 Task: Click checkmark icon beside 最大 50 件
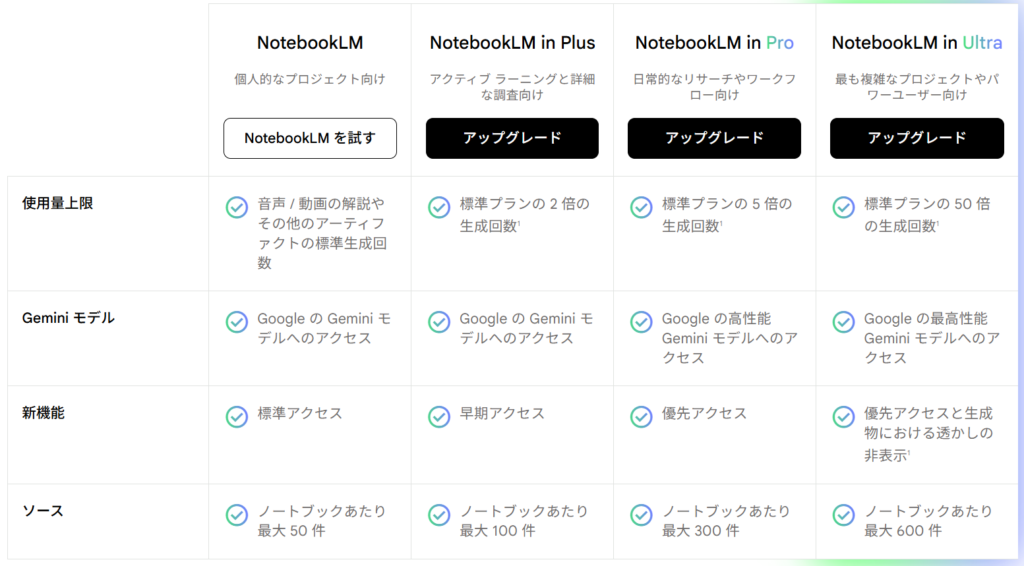[237, 514]
